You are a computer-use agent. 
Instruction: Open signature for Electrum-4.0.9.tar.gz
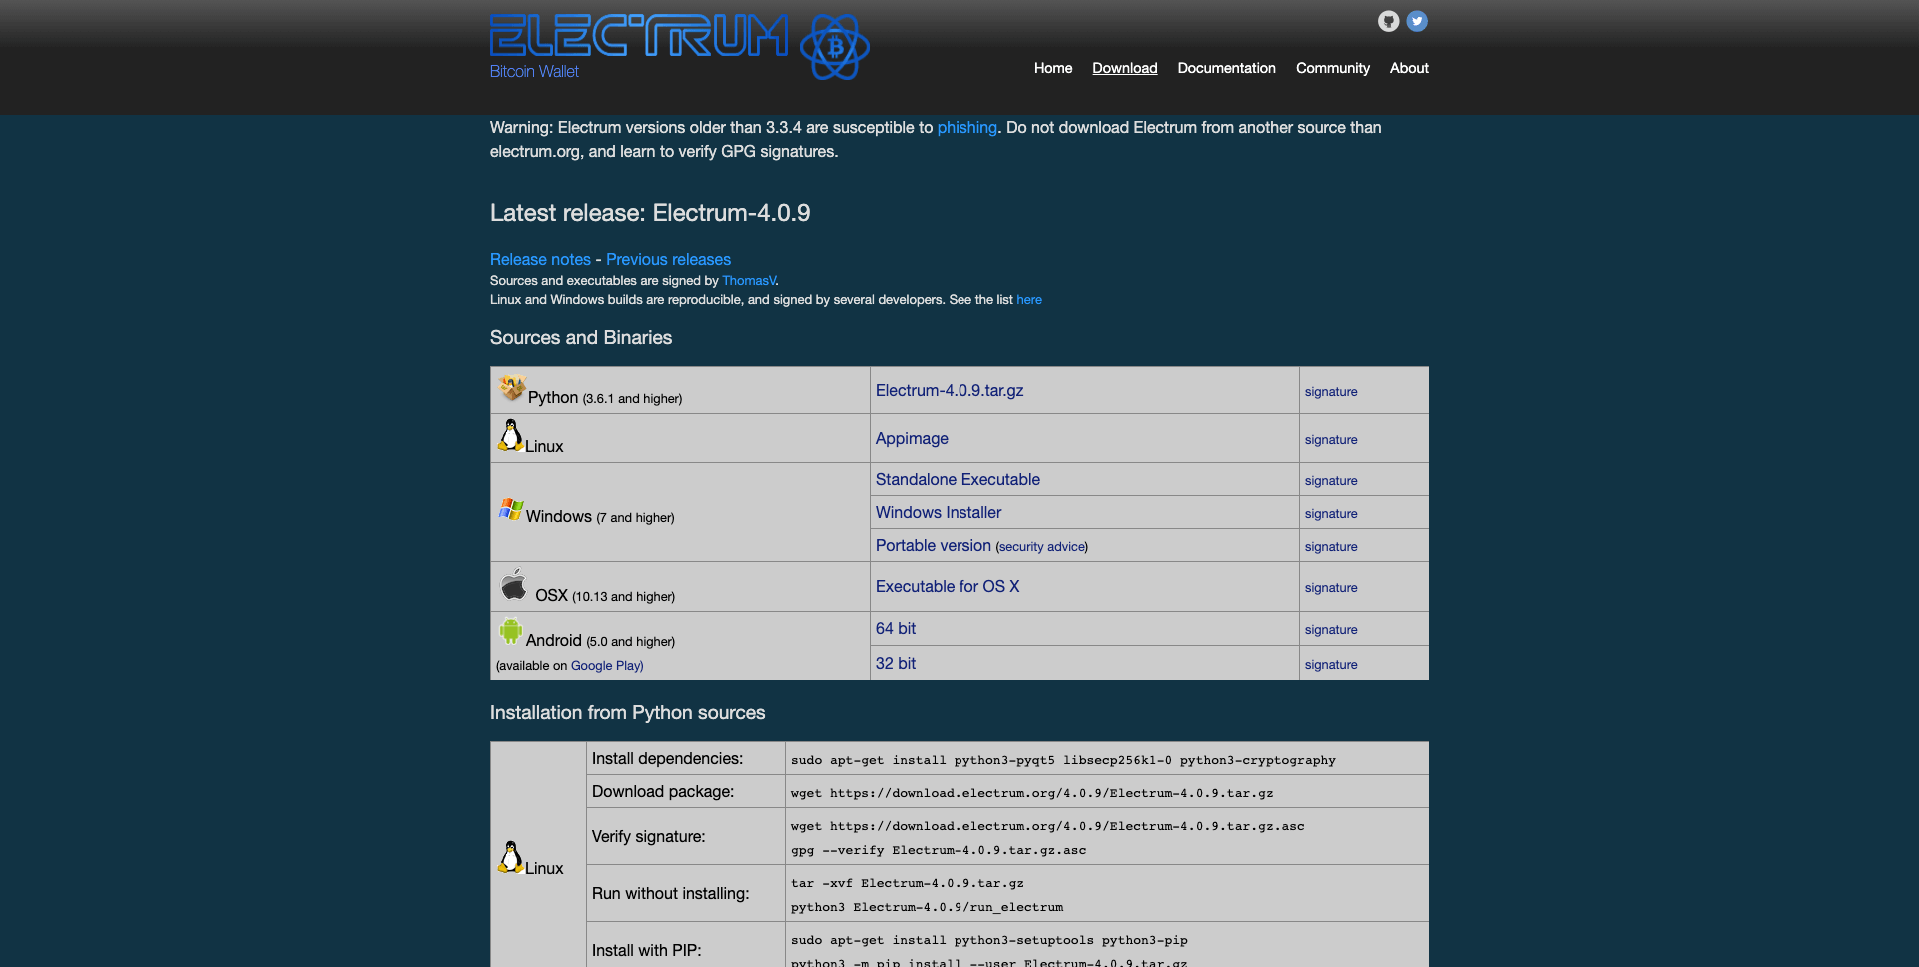[1331, 392]
